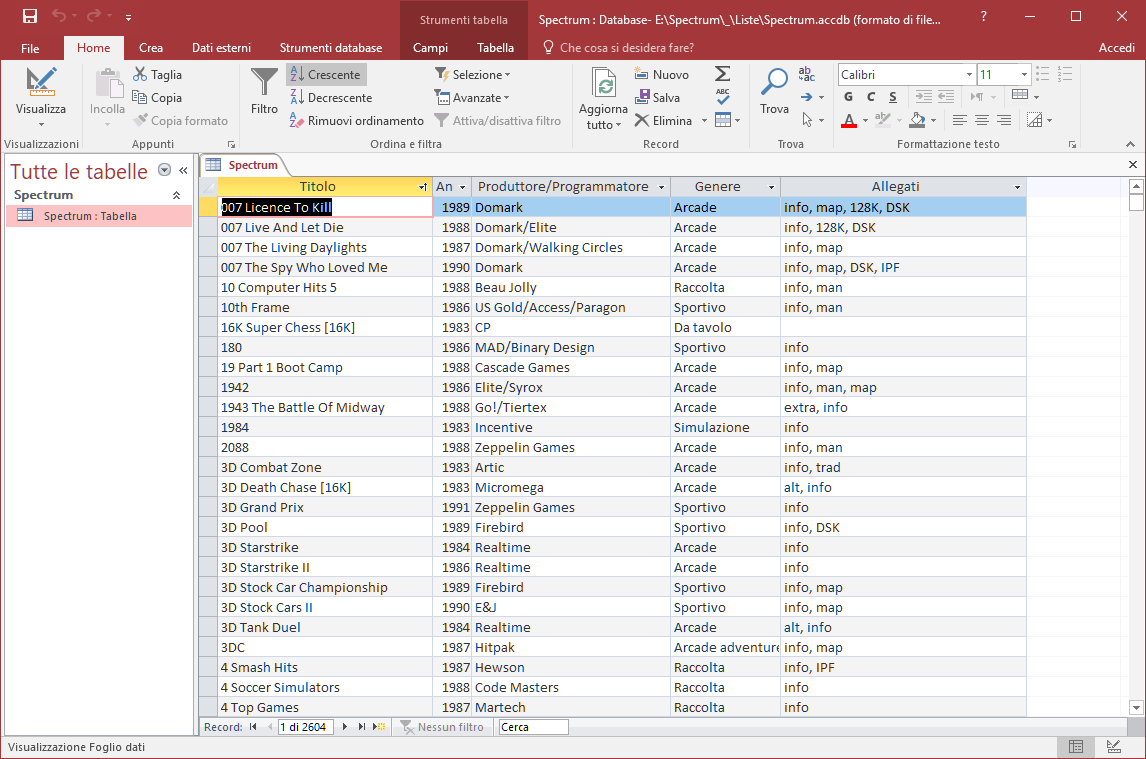The width and height of the screenshot is (1146, 759).
Task: Align text right
Action: click(x=1004, y=120)
